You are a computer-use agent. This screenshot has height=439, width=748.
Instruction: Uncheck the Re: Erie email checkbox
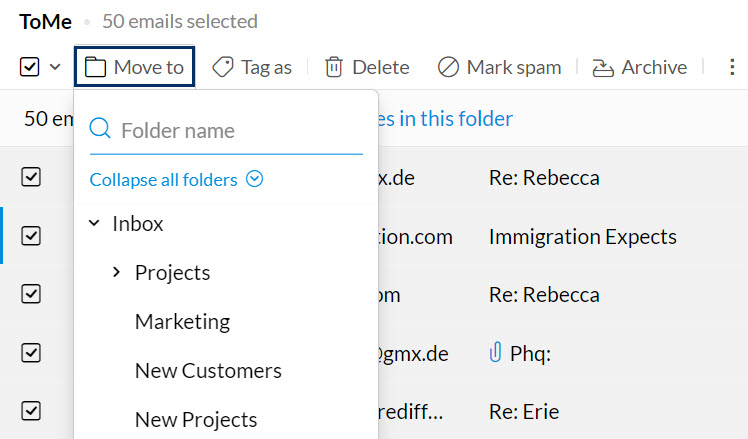31,411
